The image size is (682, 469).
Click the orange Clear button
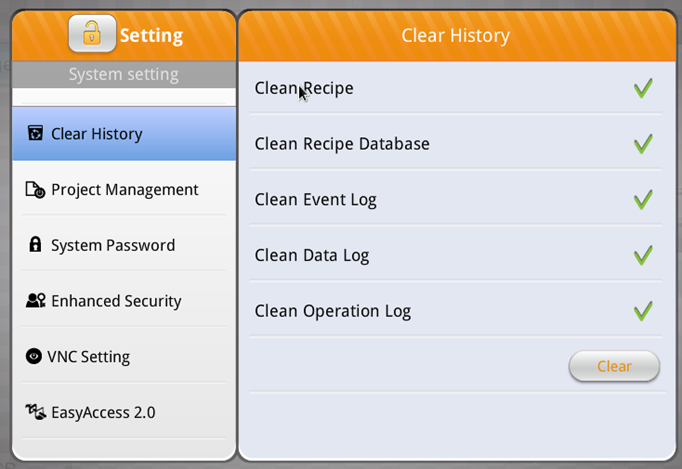click(614, 366)
